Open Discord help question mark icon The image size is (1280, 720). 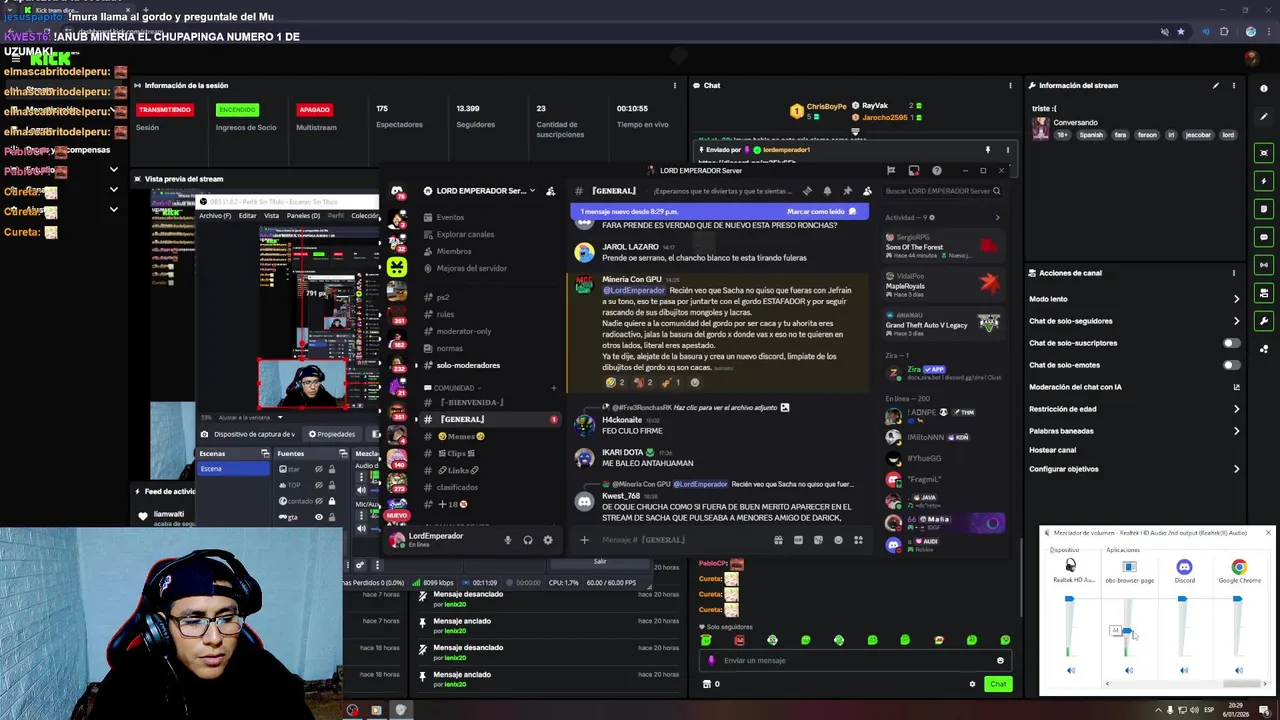(x=936, y=170)
